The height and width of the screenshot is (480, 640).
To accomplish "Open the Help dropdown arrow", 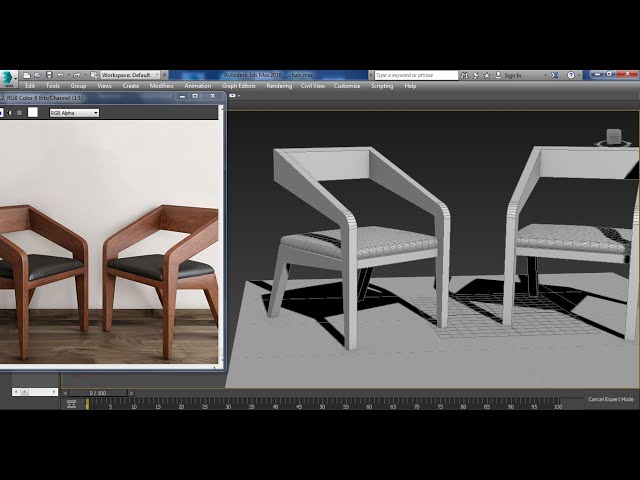I will [579, 75].
